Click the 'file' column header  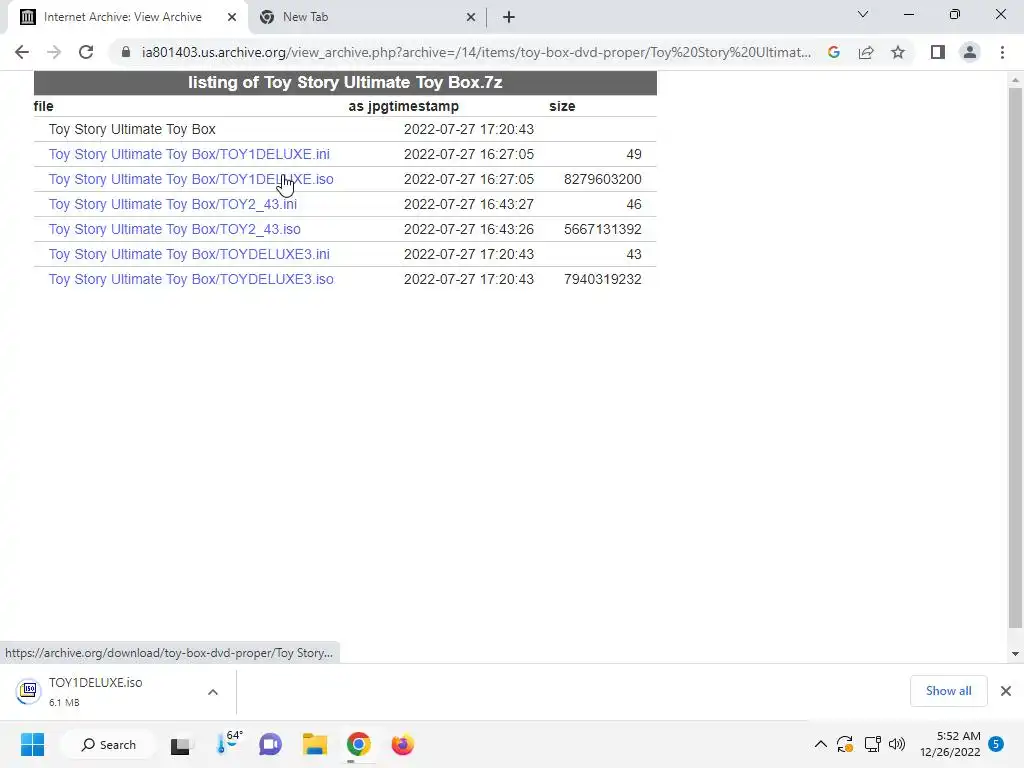(44, 106)
